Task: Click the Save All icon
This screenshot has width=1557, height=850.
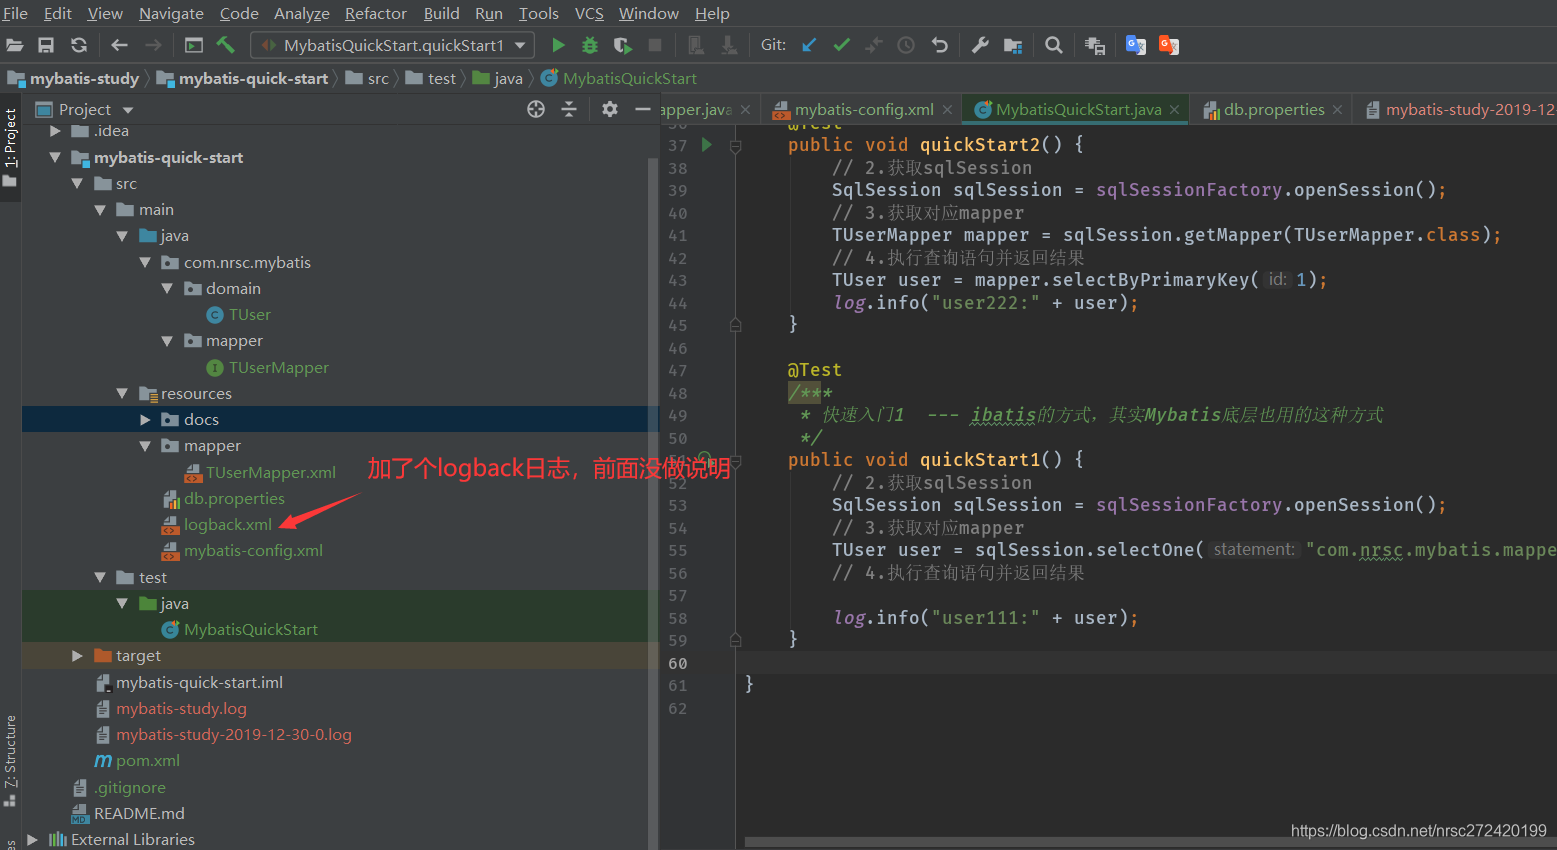Action: (x=46, y=45)
